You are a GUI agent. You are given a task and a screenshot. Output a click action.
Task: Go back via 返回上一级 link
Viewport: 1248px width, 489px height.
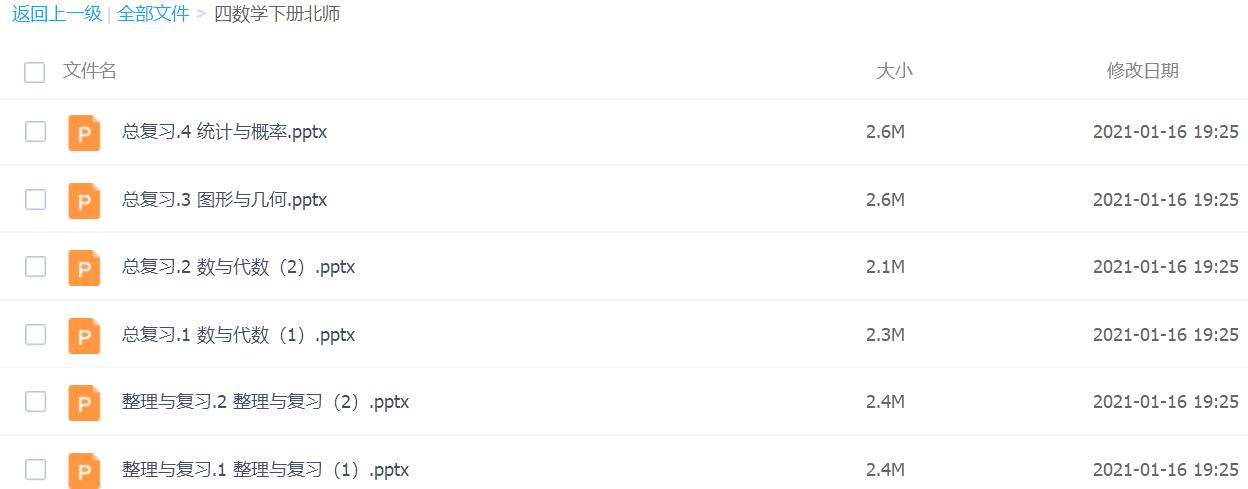57,14
